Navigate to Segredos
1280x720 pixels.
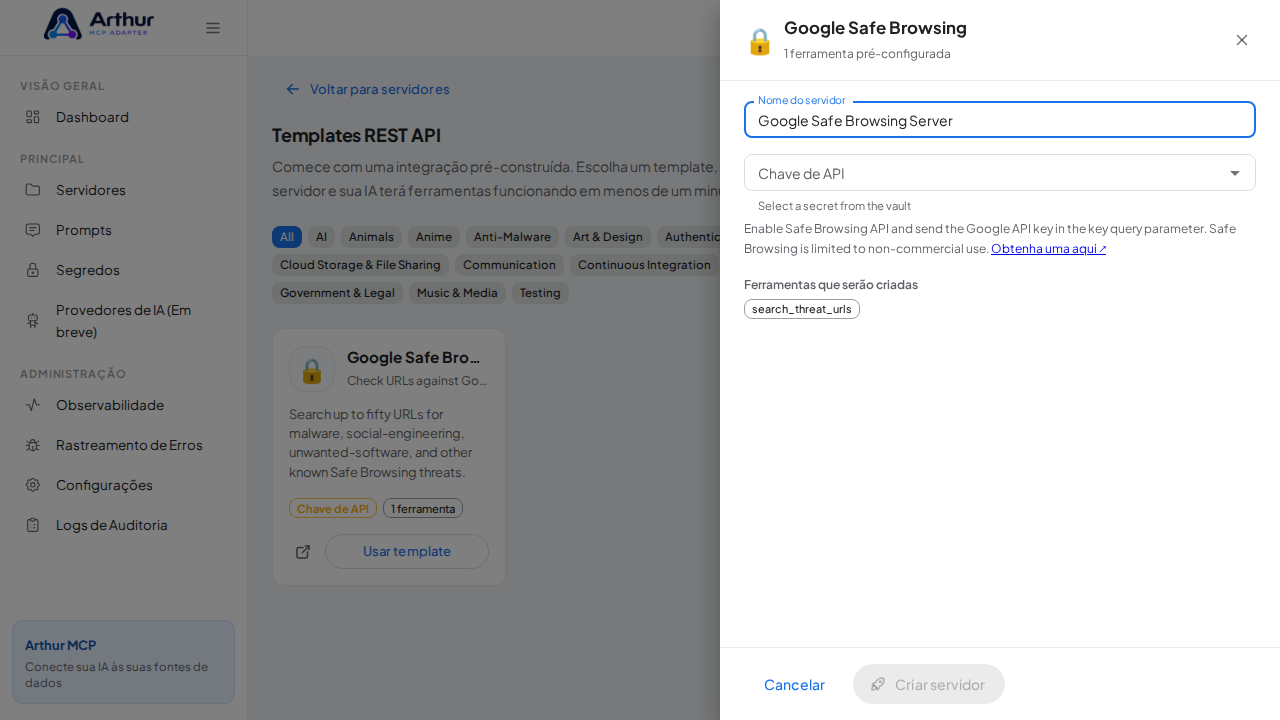(124, 270)
